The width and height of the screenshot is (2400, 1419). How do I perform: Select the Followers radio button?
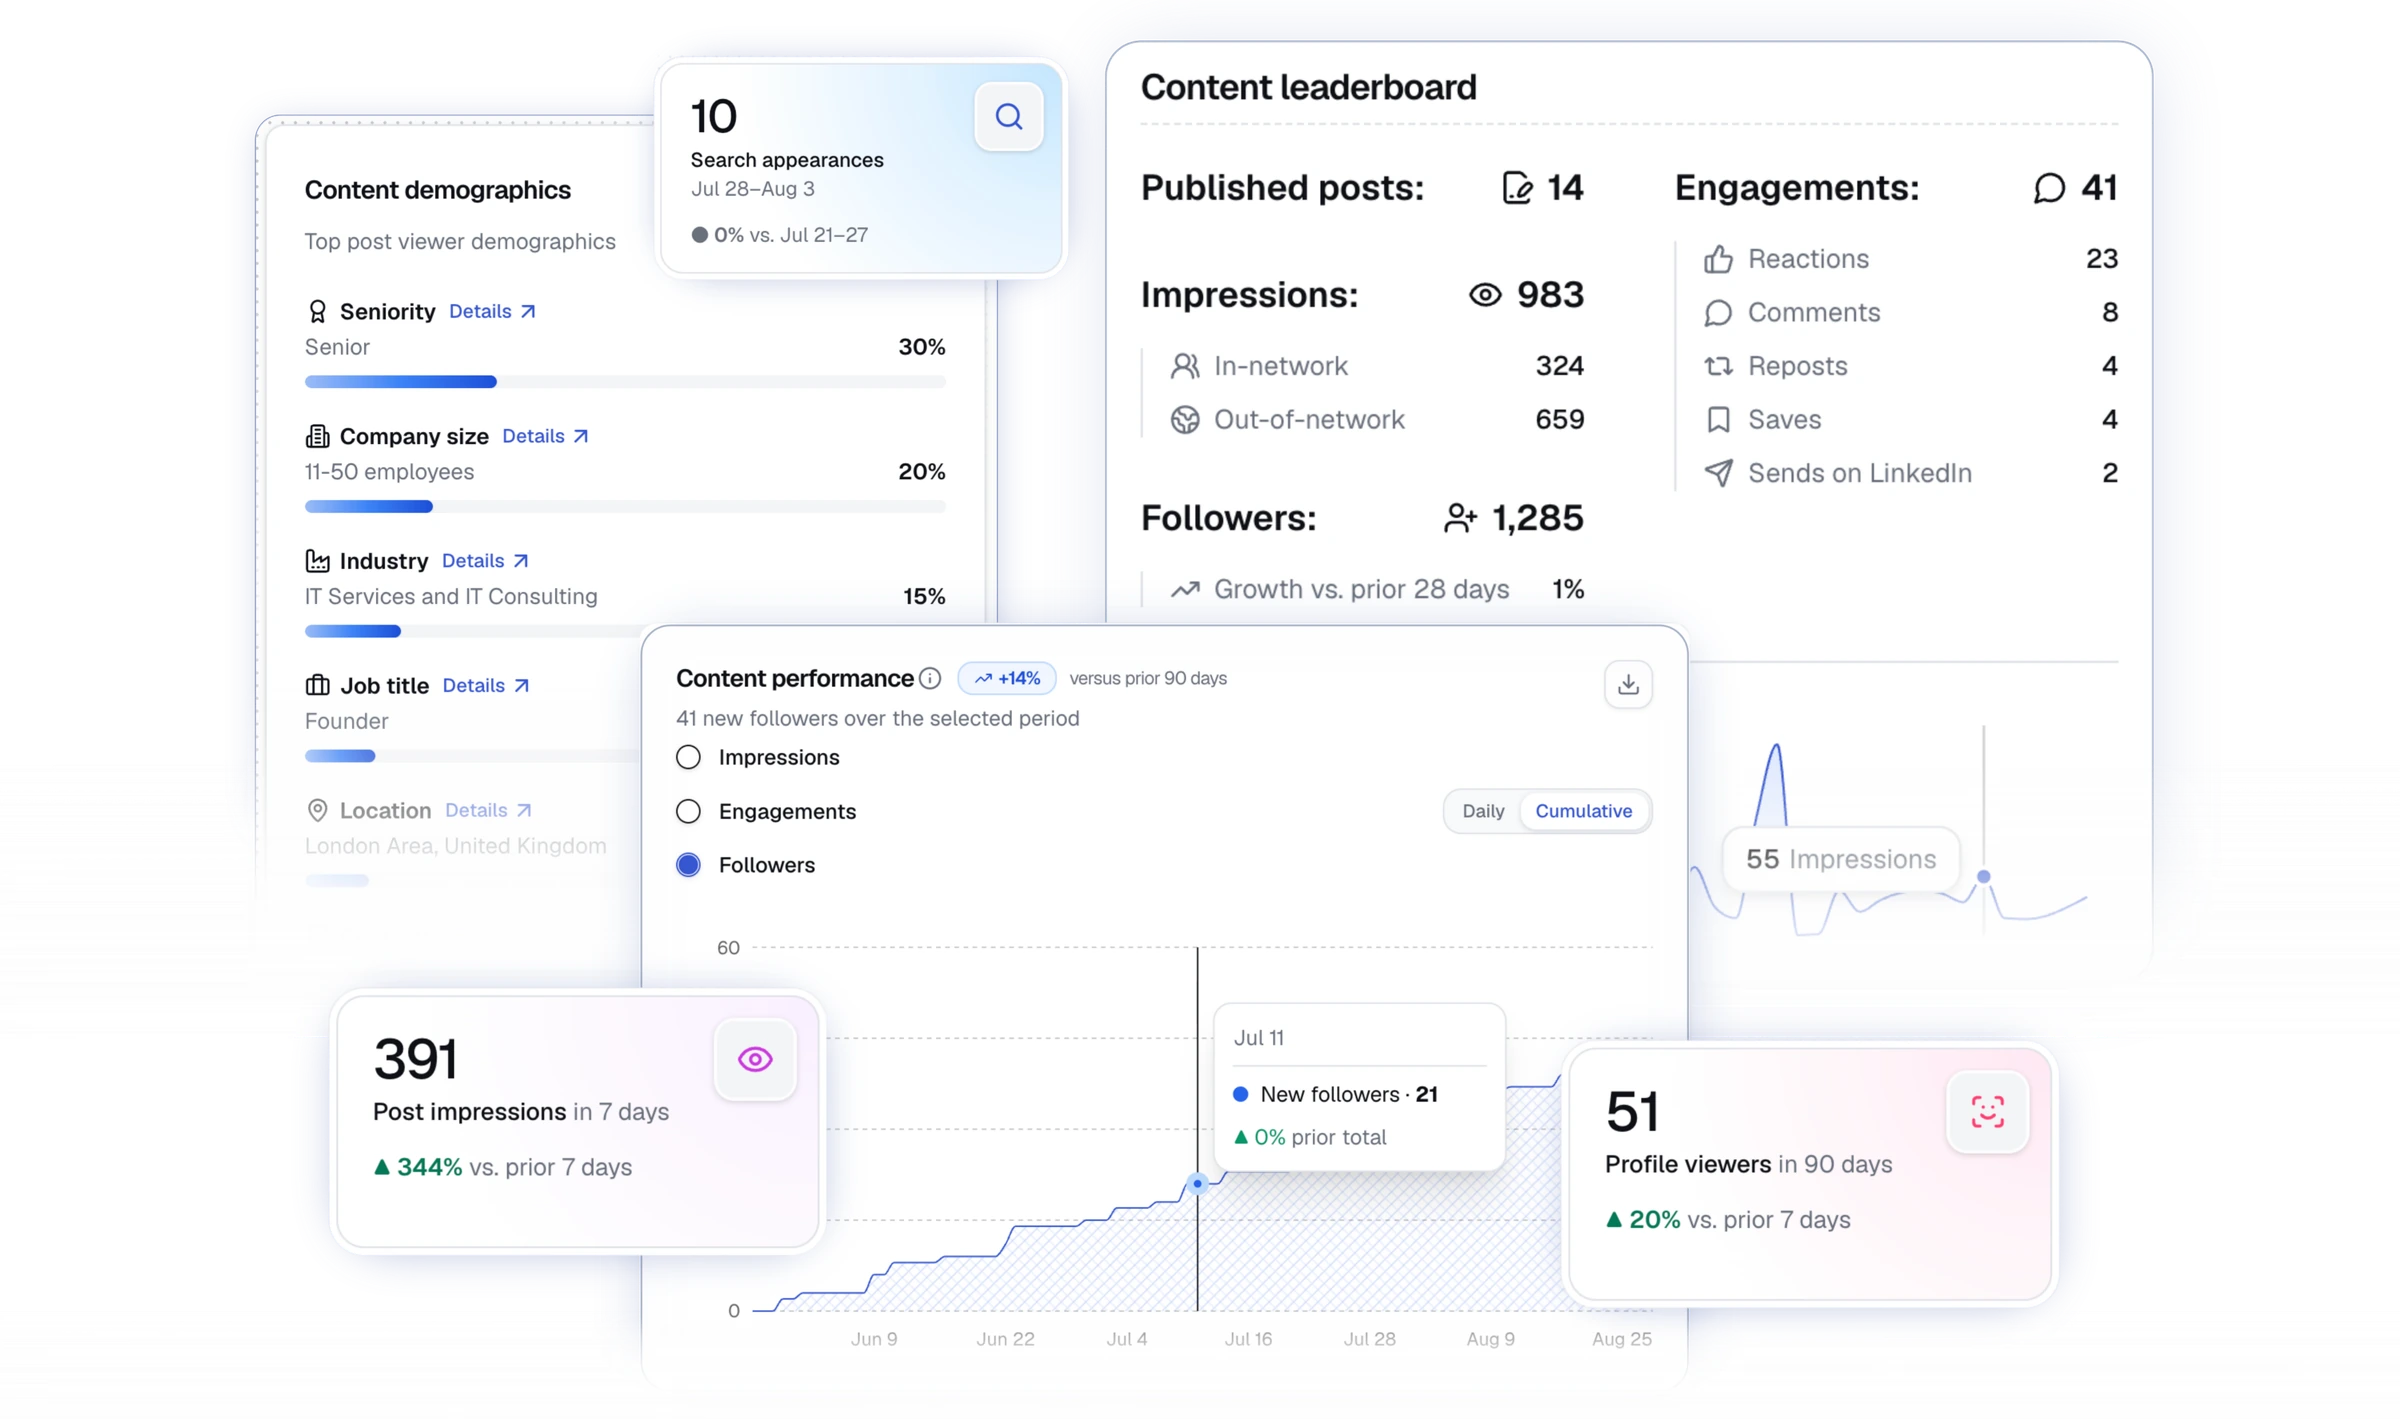coord(688,865)
